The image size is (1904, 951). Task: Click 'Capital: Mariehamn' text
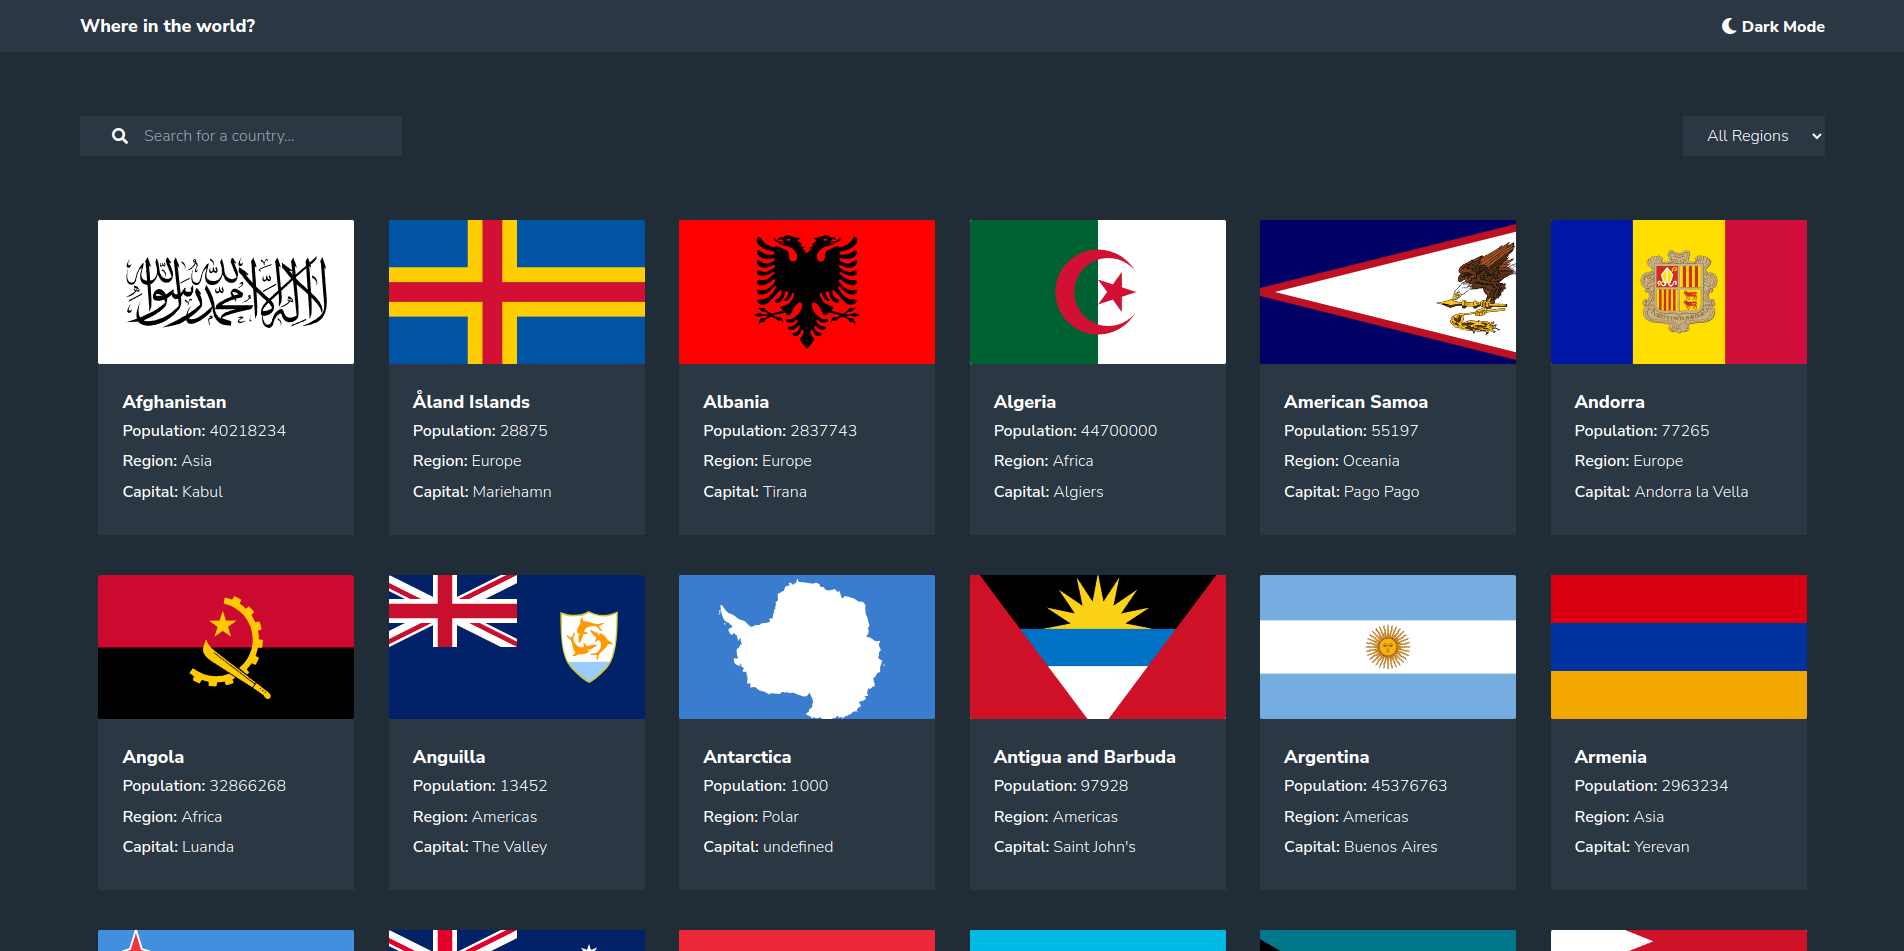point(482,492)
